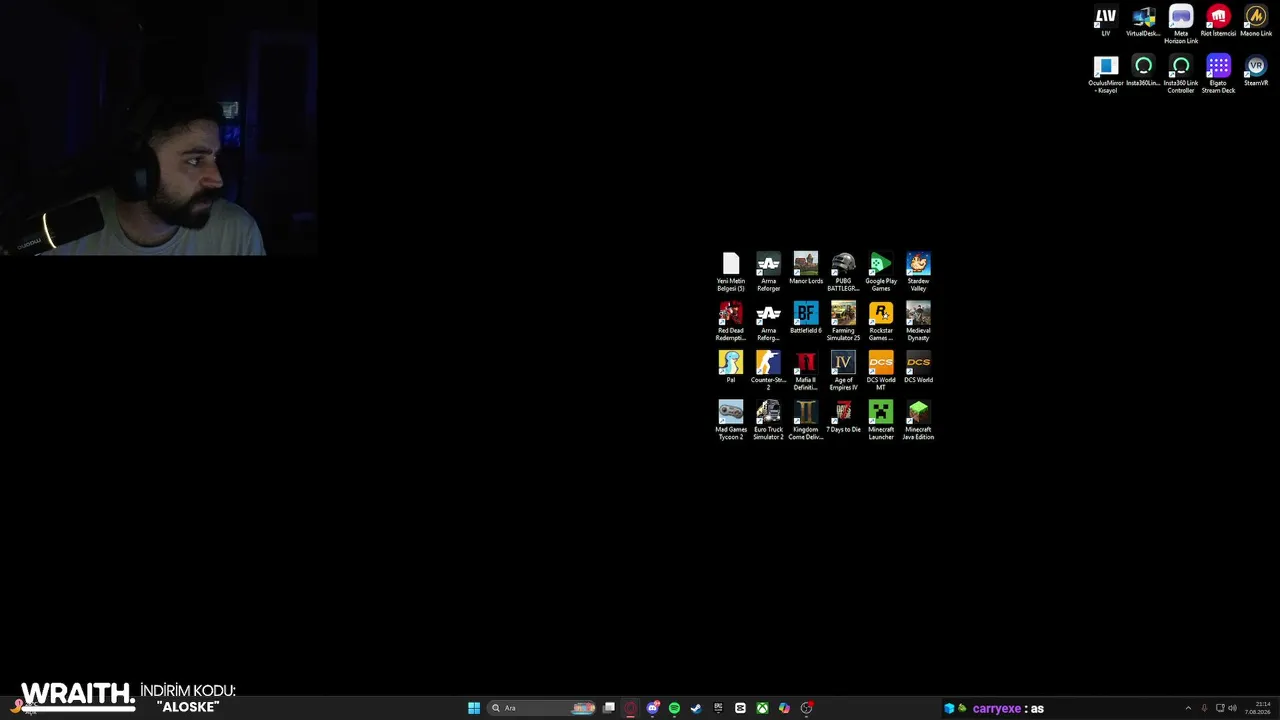The height and width of the screenshot is (720, 1280).
Task: Open the volume speaker tray icon
Action: 1232,708
